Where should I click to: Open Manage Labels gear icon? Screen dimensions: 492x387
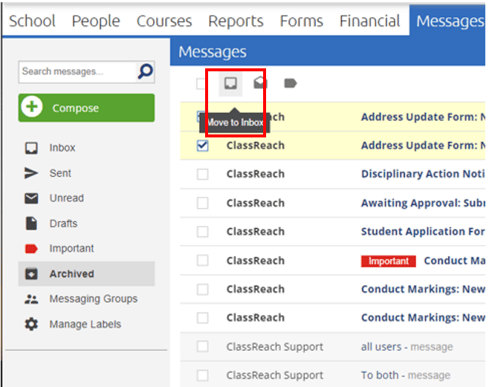(x=31, y=324)
